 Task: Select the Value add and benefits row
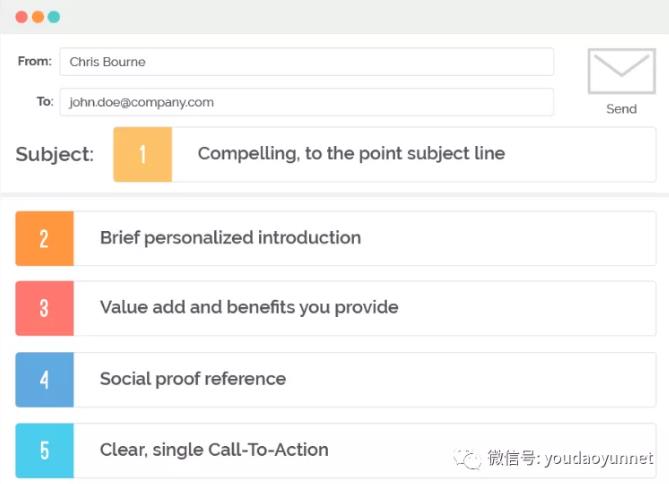364,308
